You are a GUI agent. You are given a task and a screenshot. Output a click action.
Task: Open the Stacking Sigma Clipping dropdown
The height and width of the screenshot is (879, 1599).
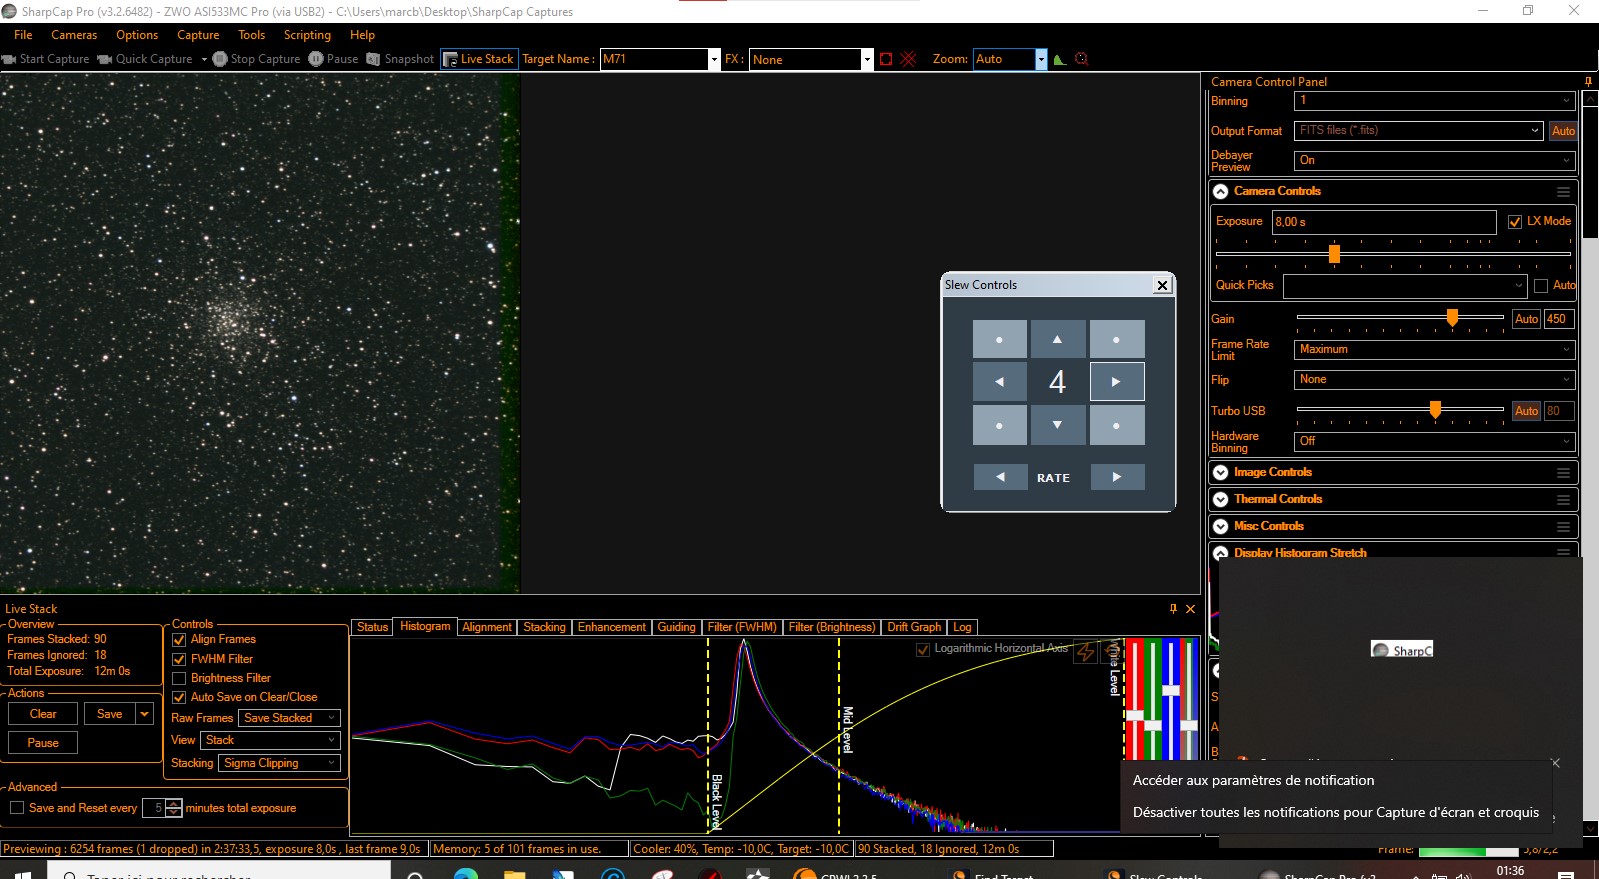click(x=280, y=763)
